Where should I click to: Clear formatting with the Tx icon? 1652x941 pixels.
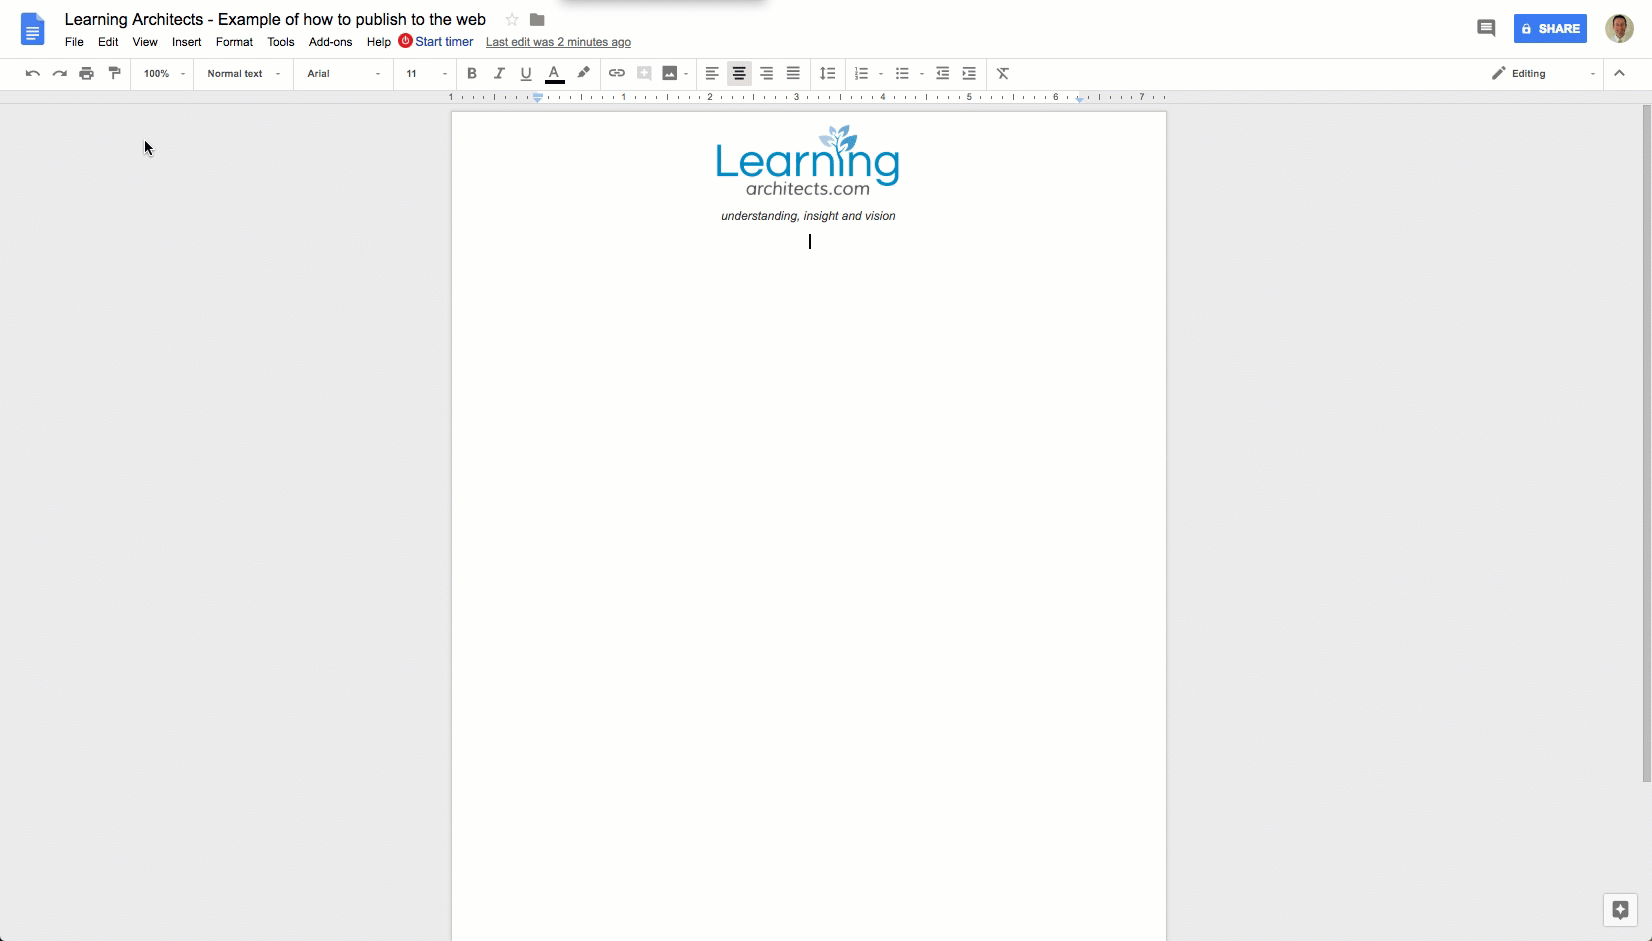[1003, 73]
